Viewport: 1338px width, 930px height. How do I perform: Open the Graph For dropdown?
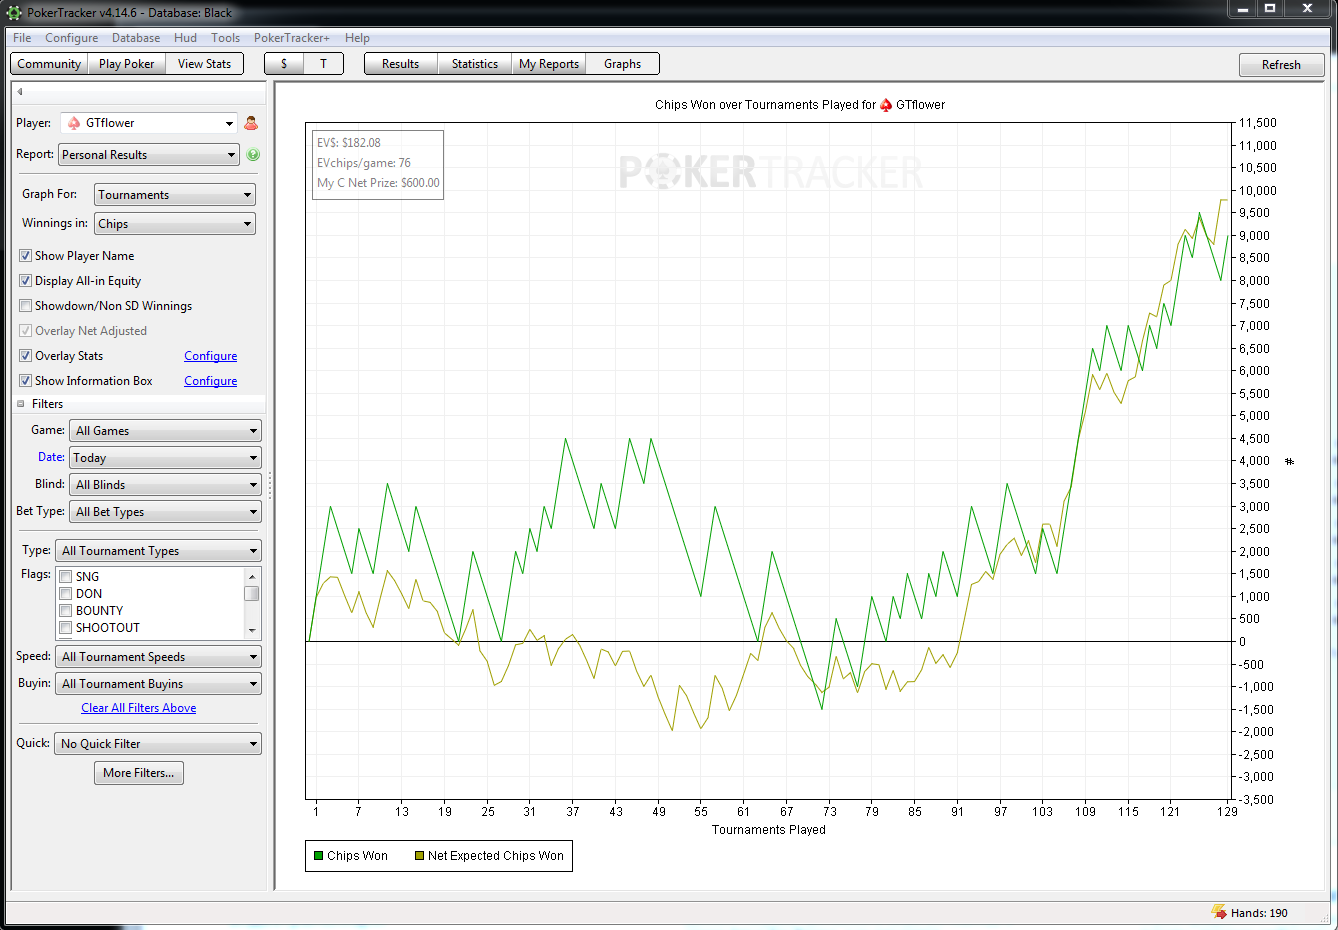click(175, 195)
